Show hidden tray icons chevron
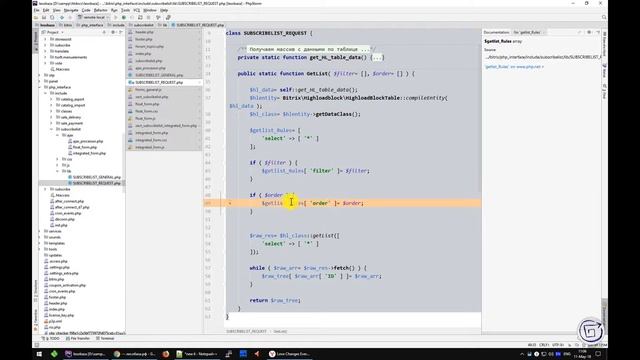This screenshot has width=640, height=360. point(522,354)
